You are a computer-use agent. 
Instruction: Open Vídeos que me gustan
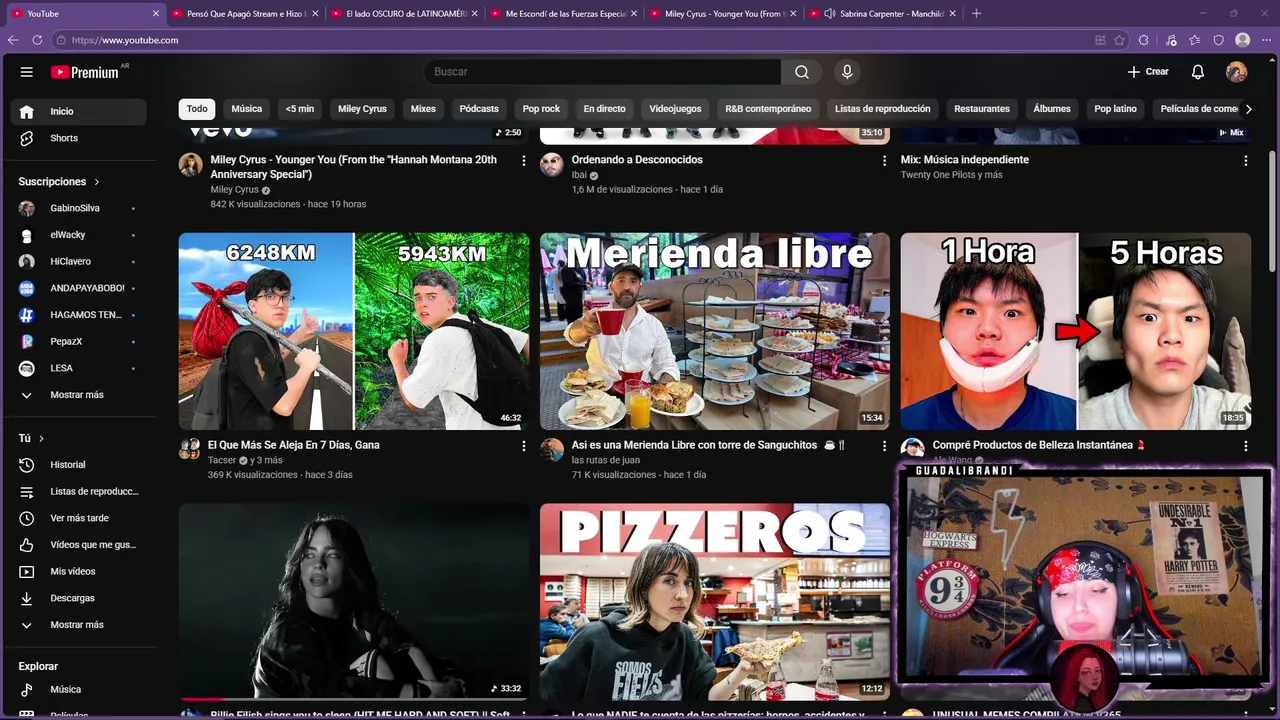79,545
